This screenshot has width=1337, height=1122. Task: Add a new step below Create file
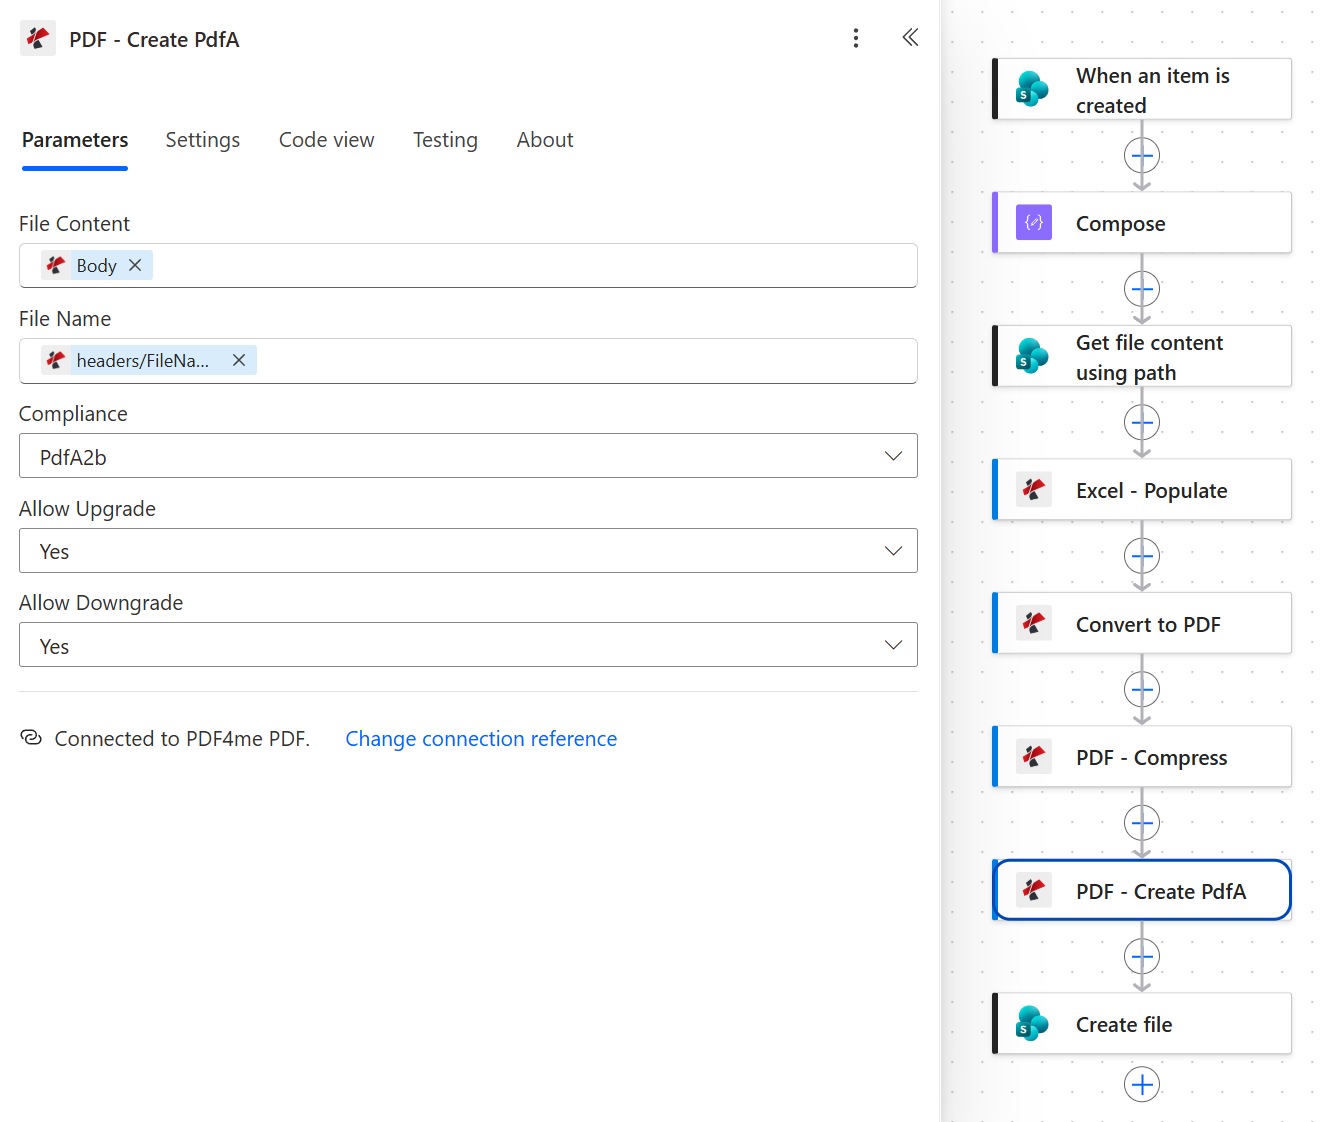1142,1084
